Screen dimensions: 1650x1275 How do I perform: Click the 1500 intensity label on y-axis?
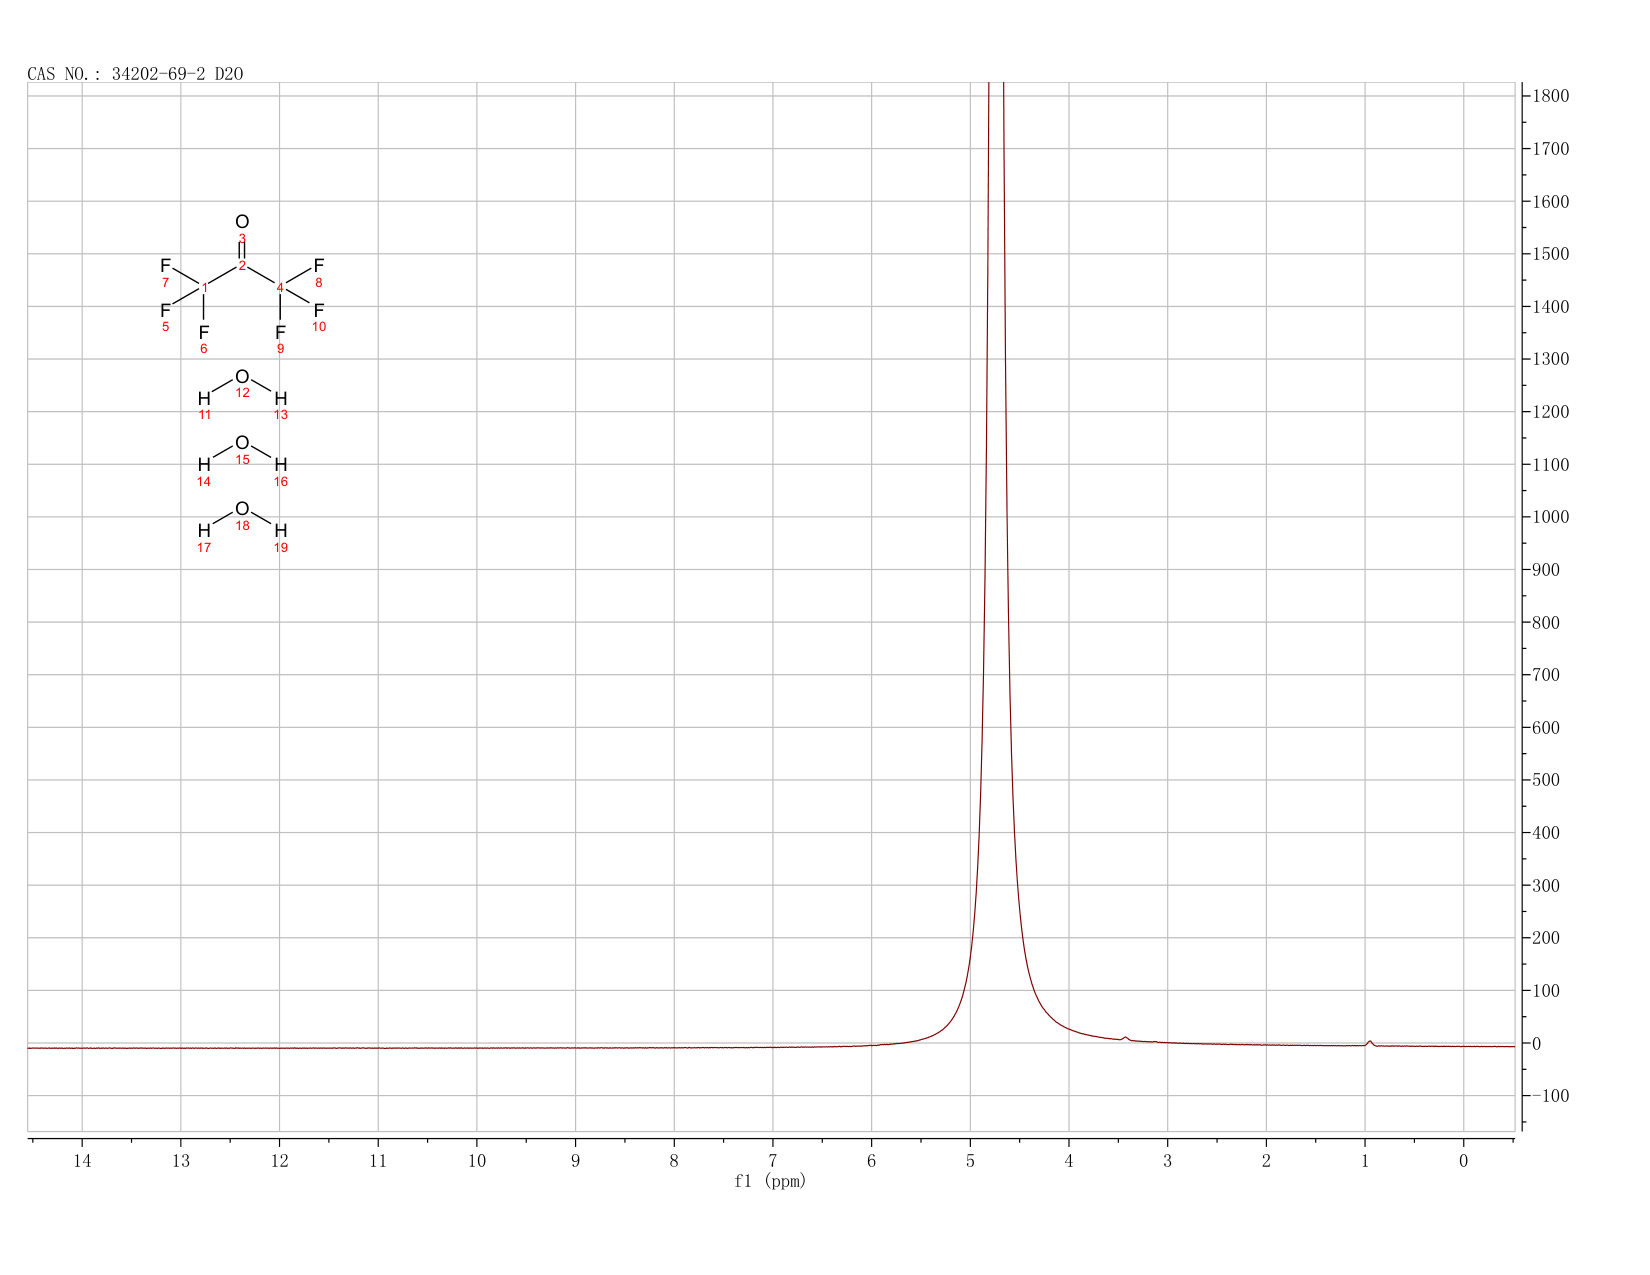coord(1551,254)
